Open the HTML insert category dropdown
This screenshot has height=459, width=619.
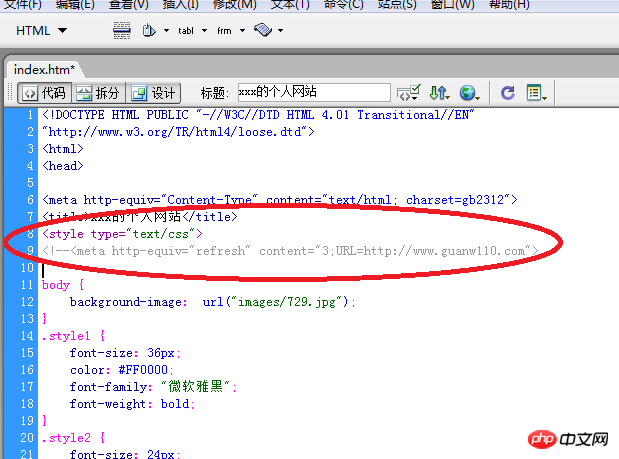point(41,30)
